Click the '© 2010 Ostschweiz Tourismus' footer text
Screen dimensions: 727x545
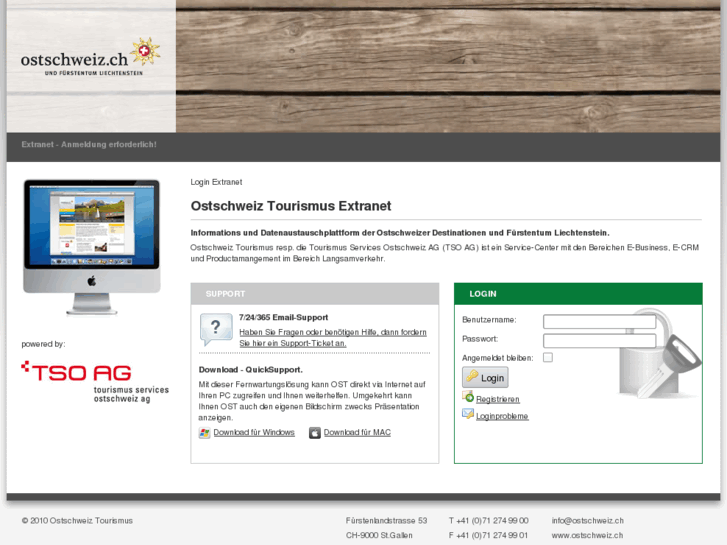point(77,520)
